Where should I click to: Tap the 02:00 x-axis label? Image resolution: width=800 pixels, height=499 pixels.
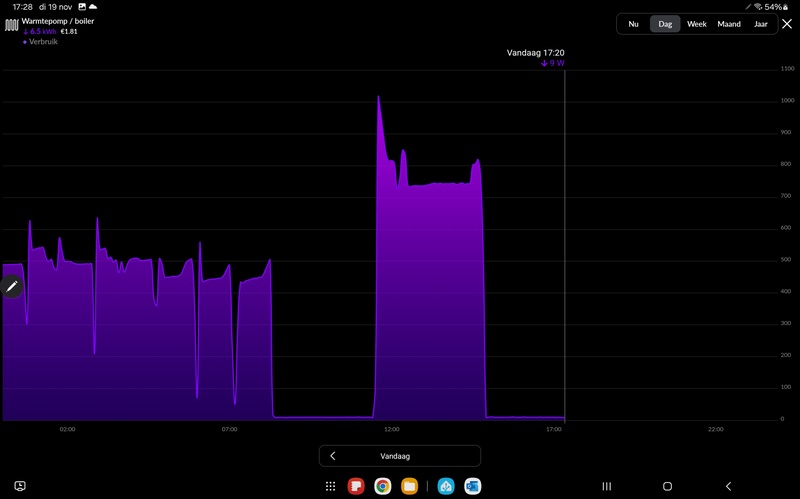tap(67, 429)
